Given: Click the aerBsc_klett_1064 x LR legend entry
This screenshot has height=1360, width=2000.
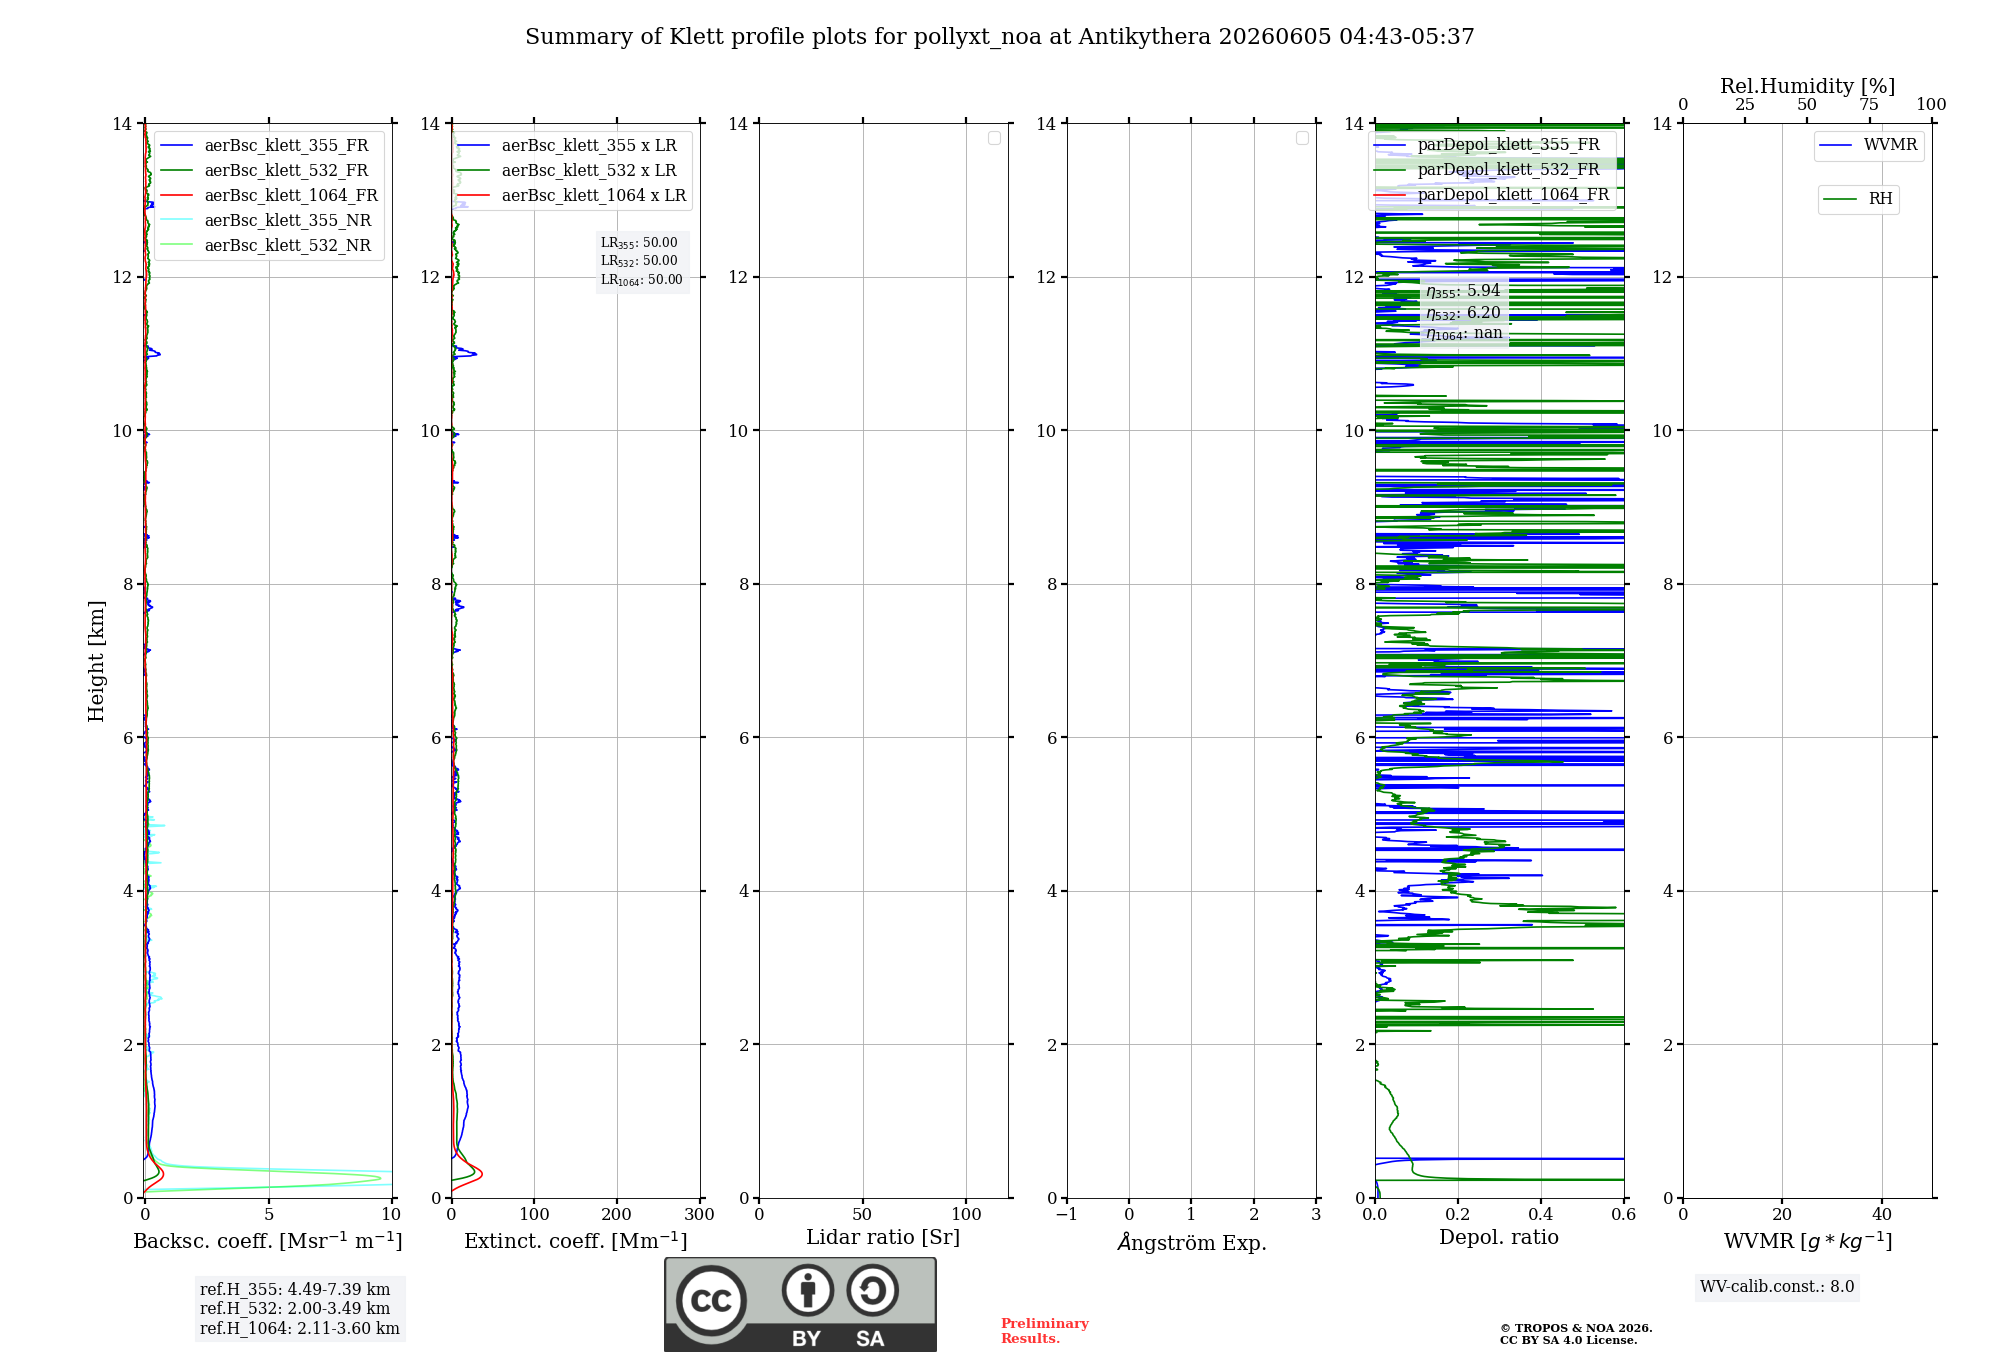Looking at the screenshot, I should coord(572,195).
